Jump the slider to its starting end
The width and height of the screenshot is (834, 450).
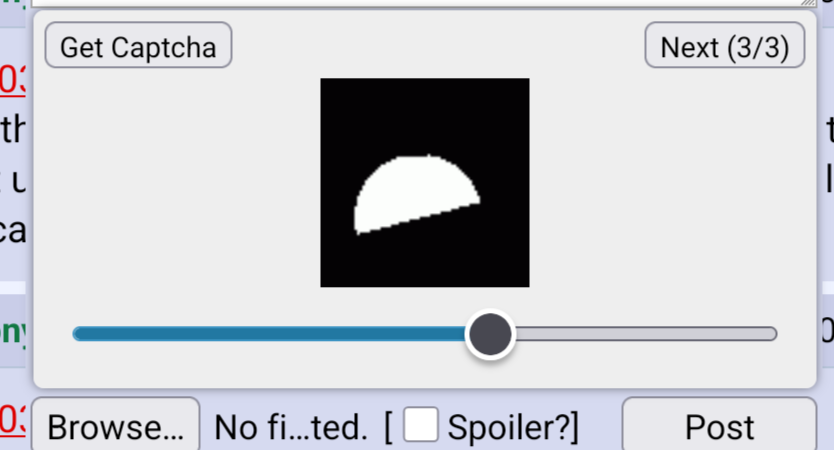pyautogui.click(x=77, y=334)
